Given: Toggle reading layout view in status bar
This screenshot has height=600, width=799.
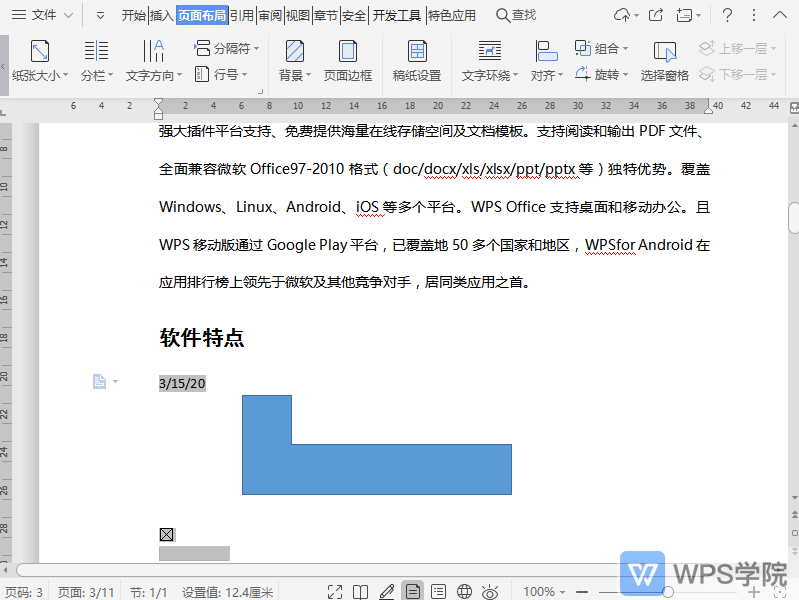Looking at the screenshot, I should (361, 592).
